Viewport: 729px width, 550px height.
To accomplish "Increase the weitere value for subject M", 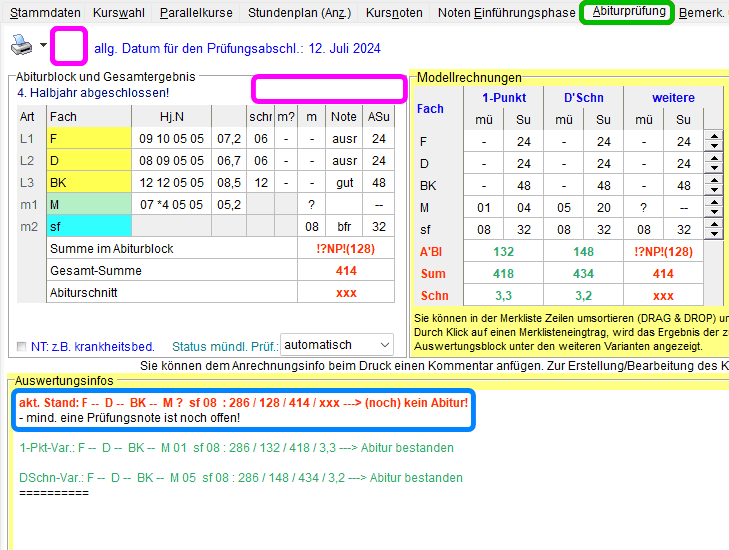I will (714, 203).
